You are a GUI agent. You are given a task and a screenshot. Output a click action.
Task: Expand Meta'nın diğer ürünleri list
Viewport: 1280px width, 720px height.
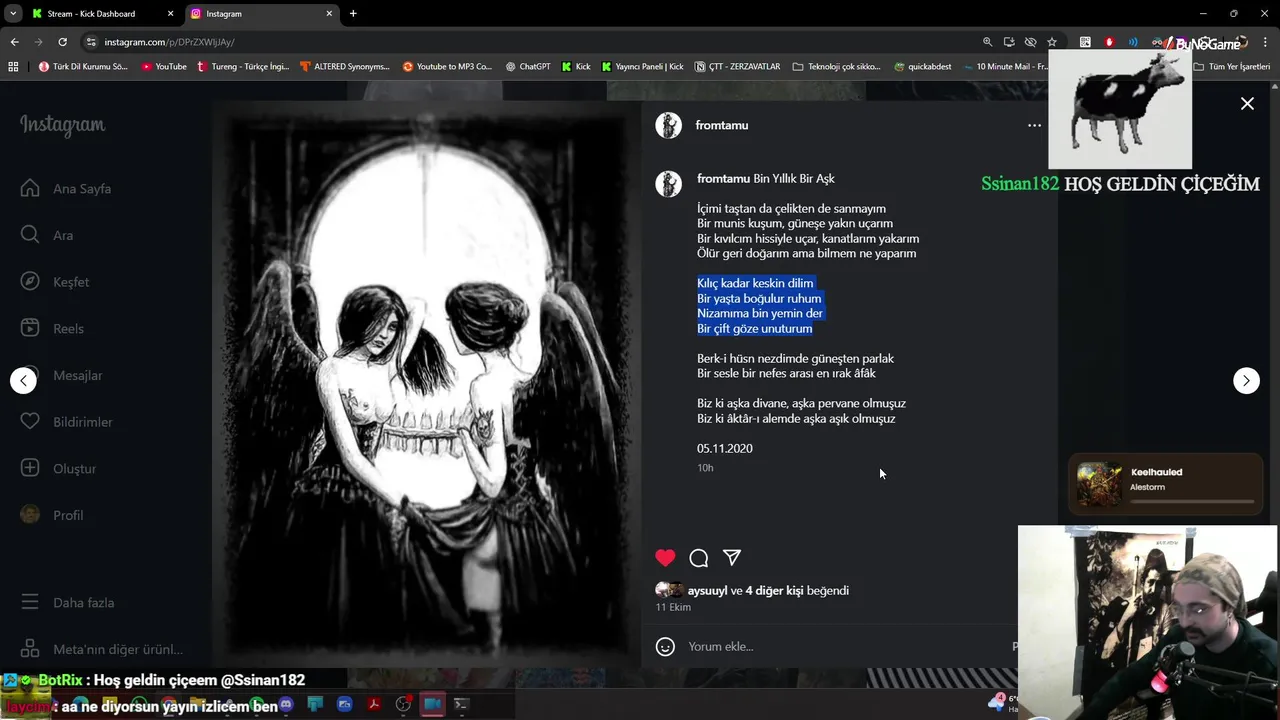102,650
